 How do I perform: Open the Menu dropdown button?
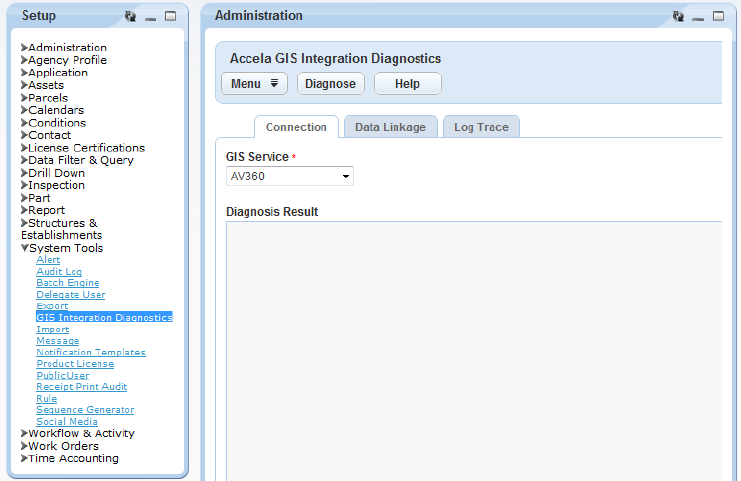pos(254,84)
